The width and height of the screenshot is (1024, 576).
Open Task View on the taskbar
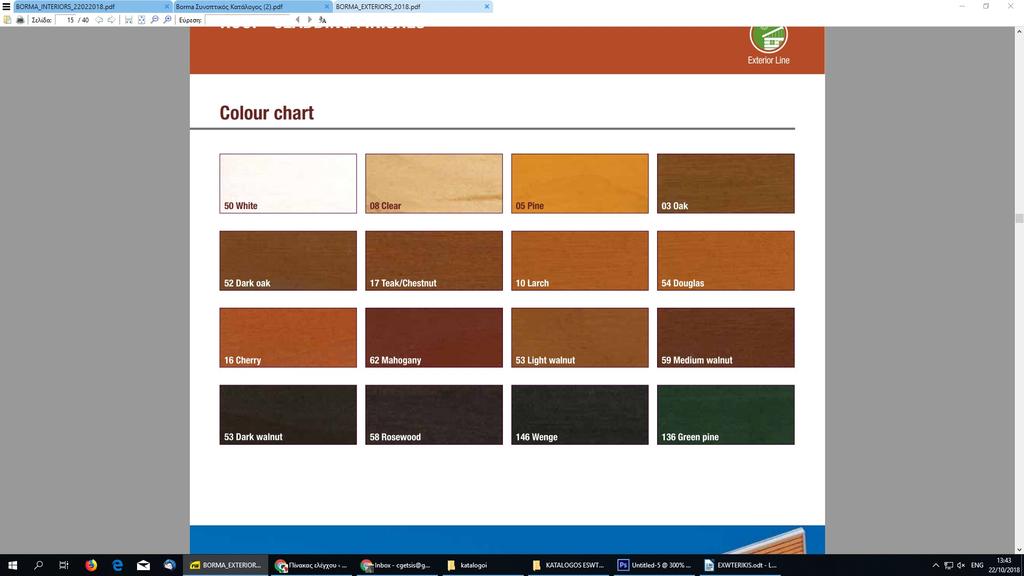click(x=64, y=566)
